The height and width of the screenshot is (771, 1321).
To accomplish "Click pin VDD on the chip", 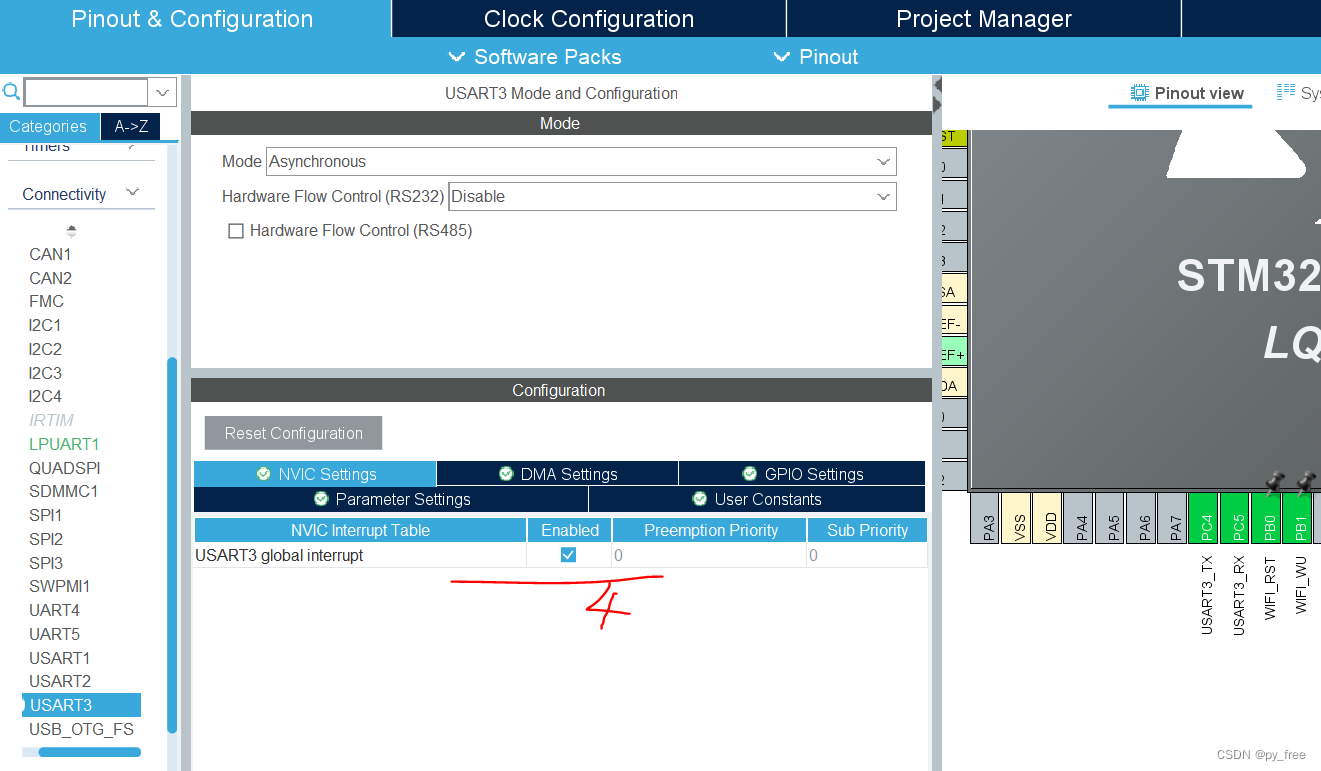I will click(x=1048, y=519).
